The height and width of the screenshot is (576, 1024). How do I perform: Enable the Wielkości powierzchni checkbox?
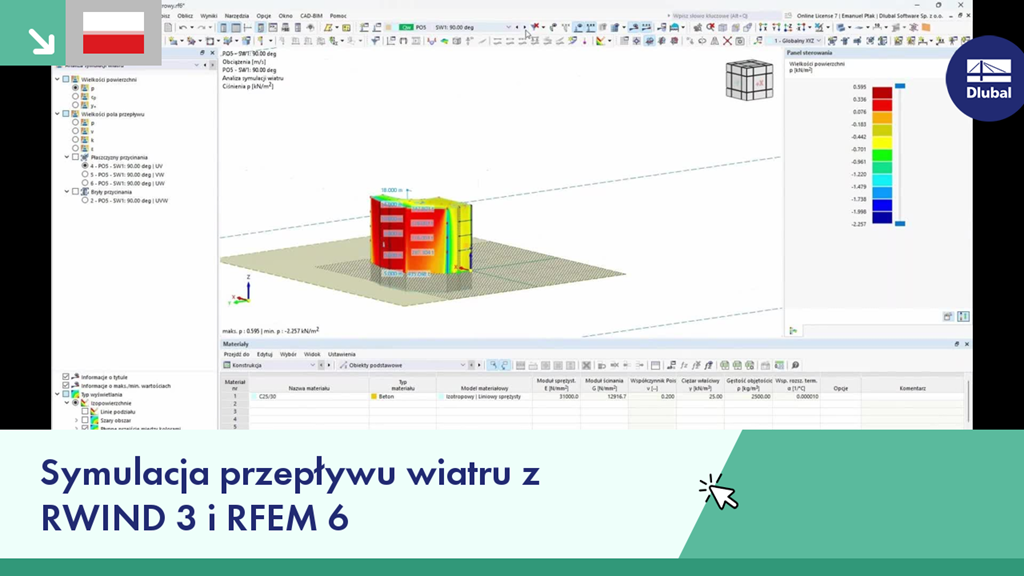tap(66, 79)
